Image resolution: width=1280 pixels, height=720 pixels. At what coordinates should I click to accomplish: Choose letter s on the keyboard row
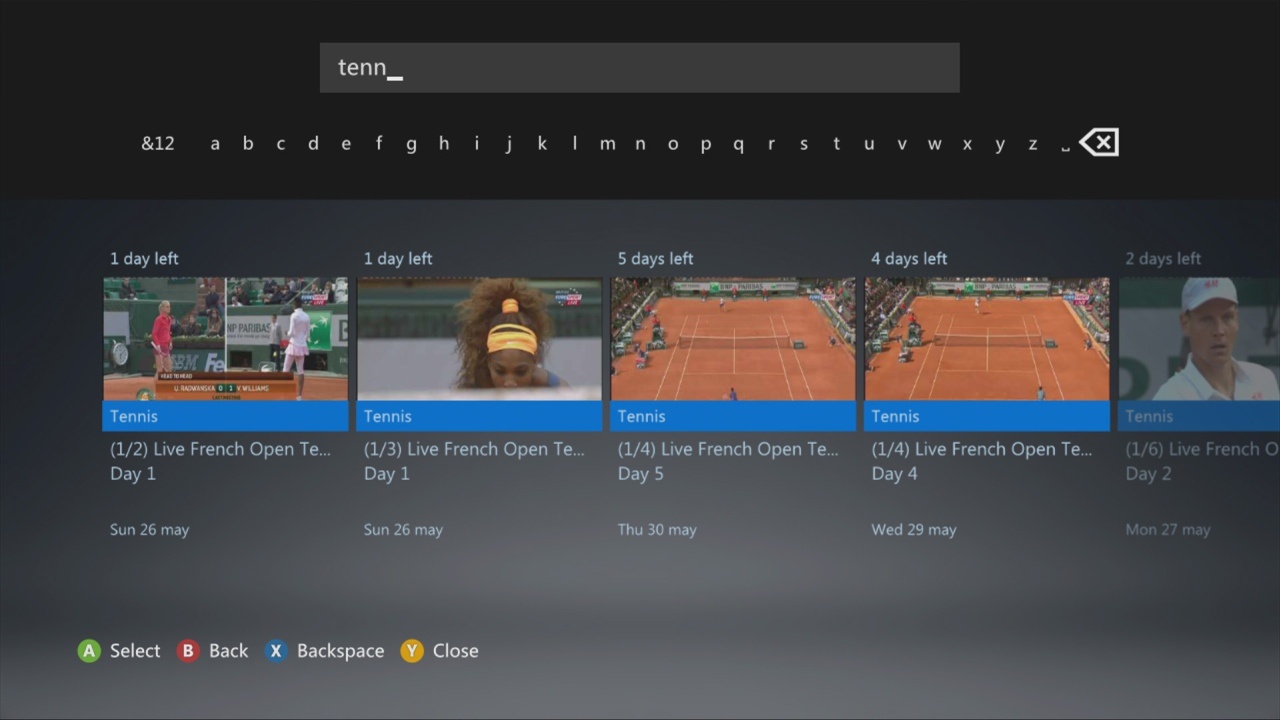point(803,144)
